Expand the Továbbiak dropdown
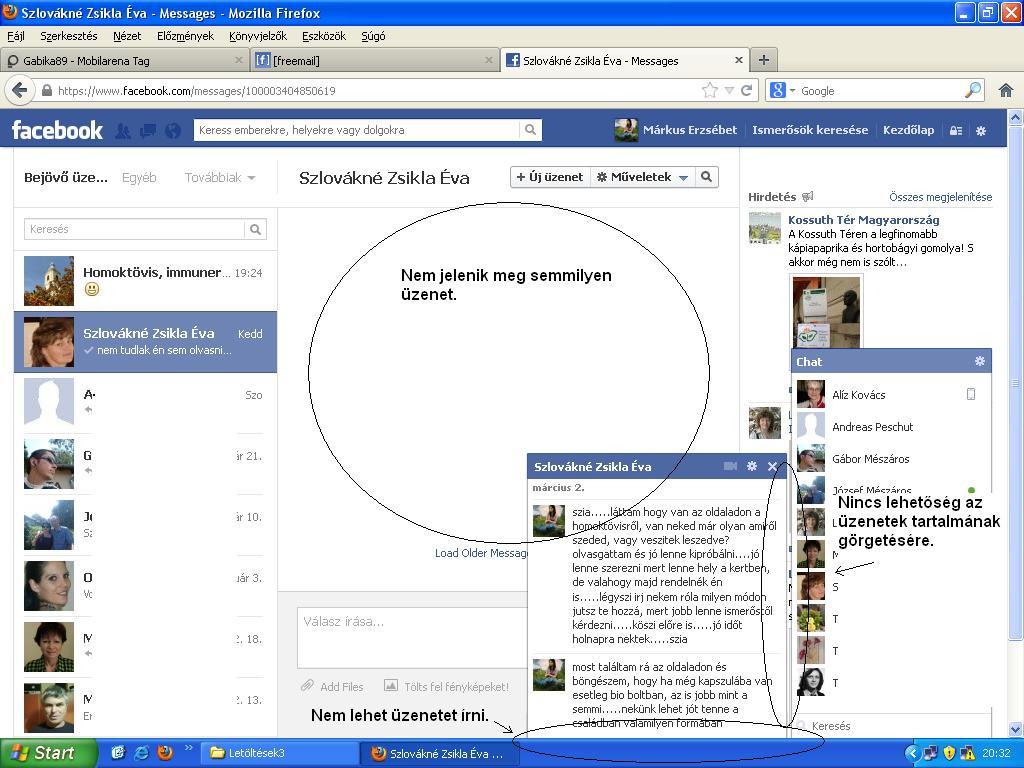1024x768 pixels. (219, 178)
